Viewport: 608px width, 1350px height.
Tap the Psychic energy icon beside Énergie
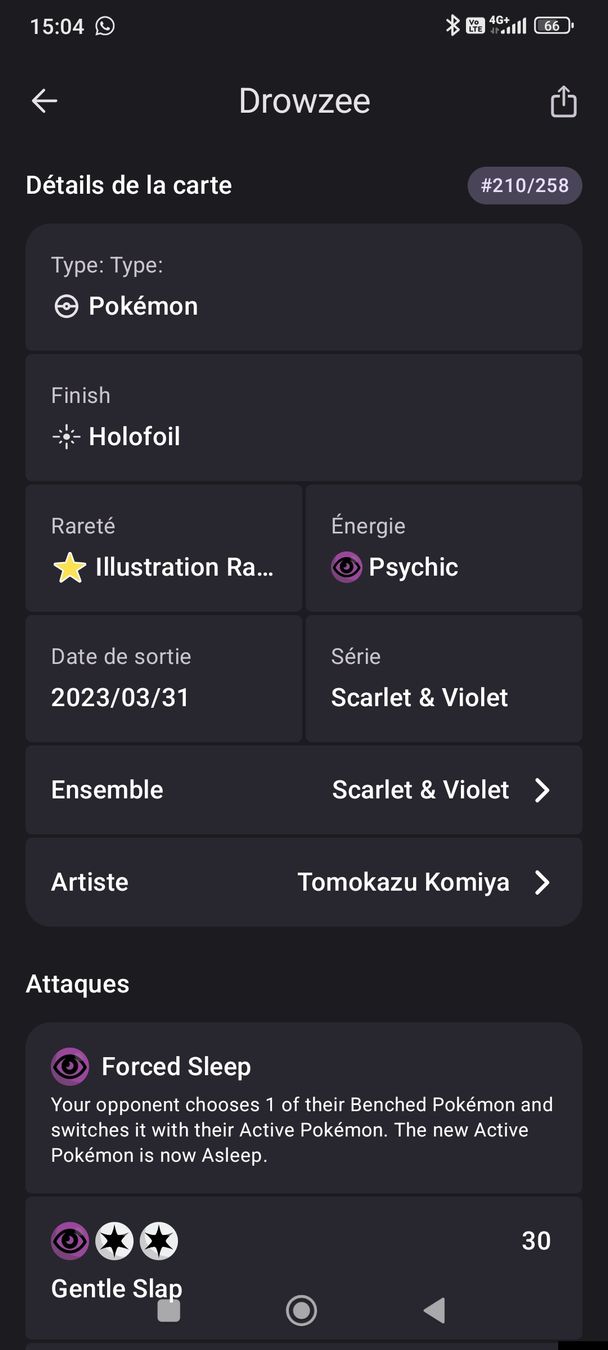click(346, 568)
